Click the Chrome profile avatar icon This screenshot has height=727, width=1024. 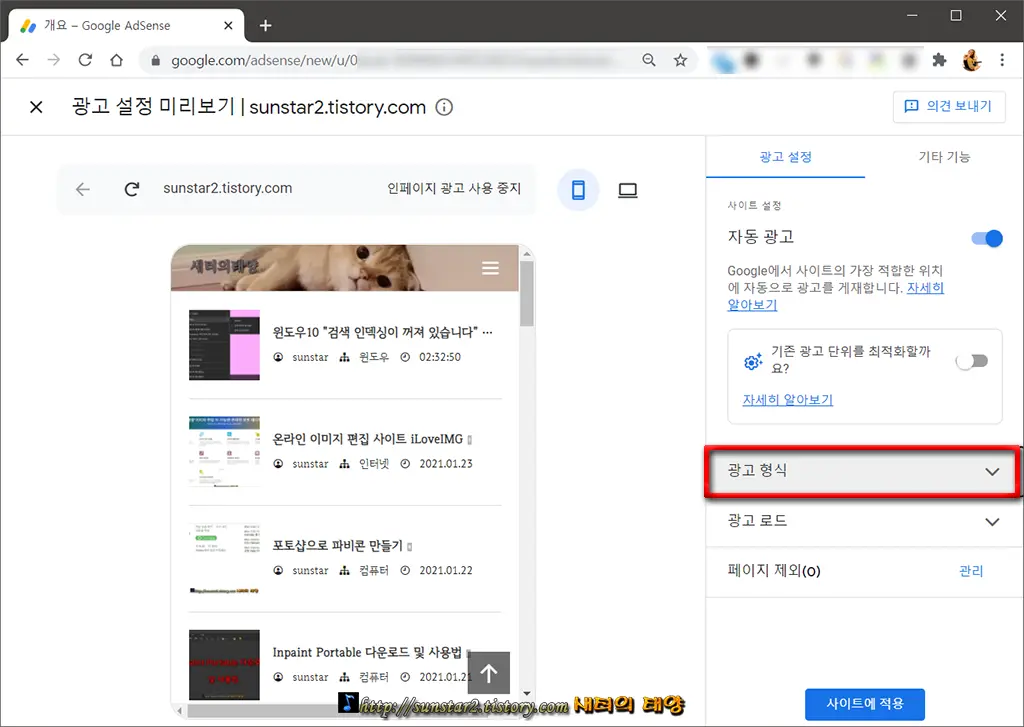(x=971, y=60)
